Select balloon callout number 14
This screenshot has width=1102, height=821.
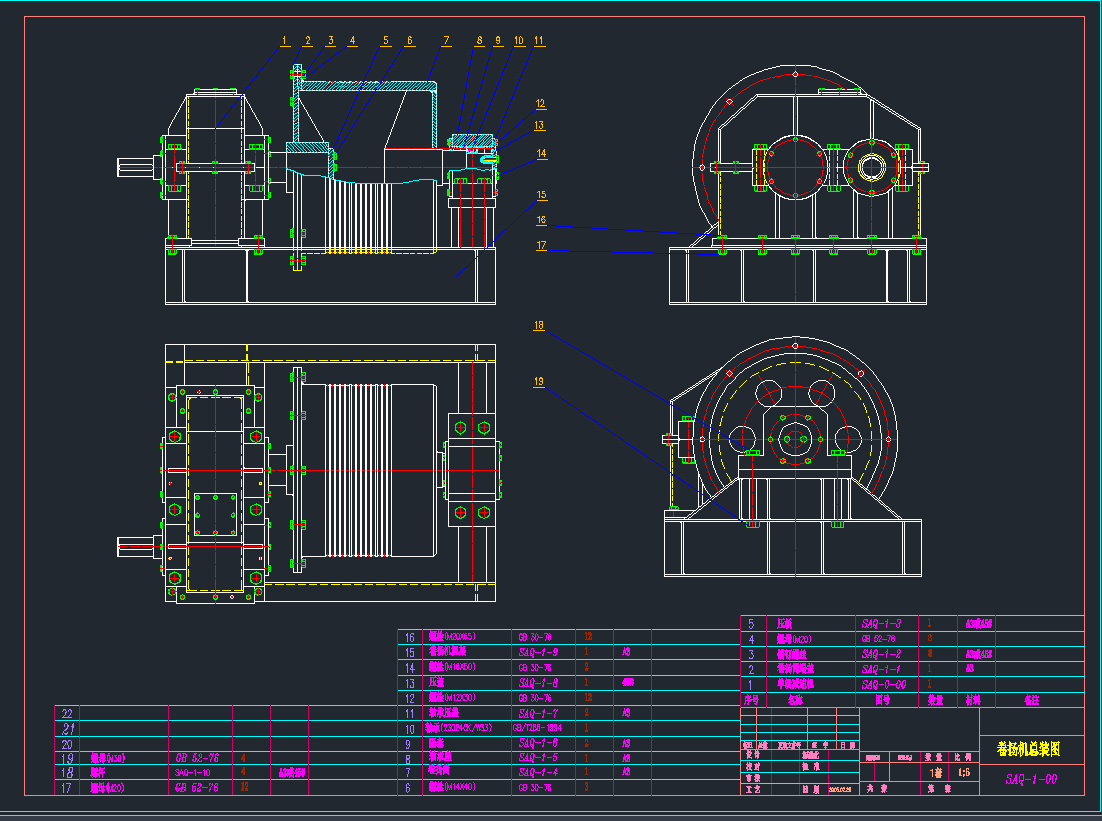coord(541,153)
